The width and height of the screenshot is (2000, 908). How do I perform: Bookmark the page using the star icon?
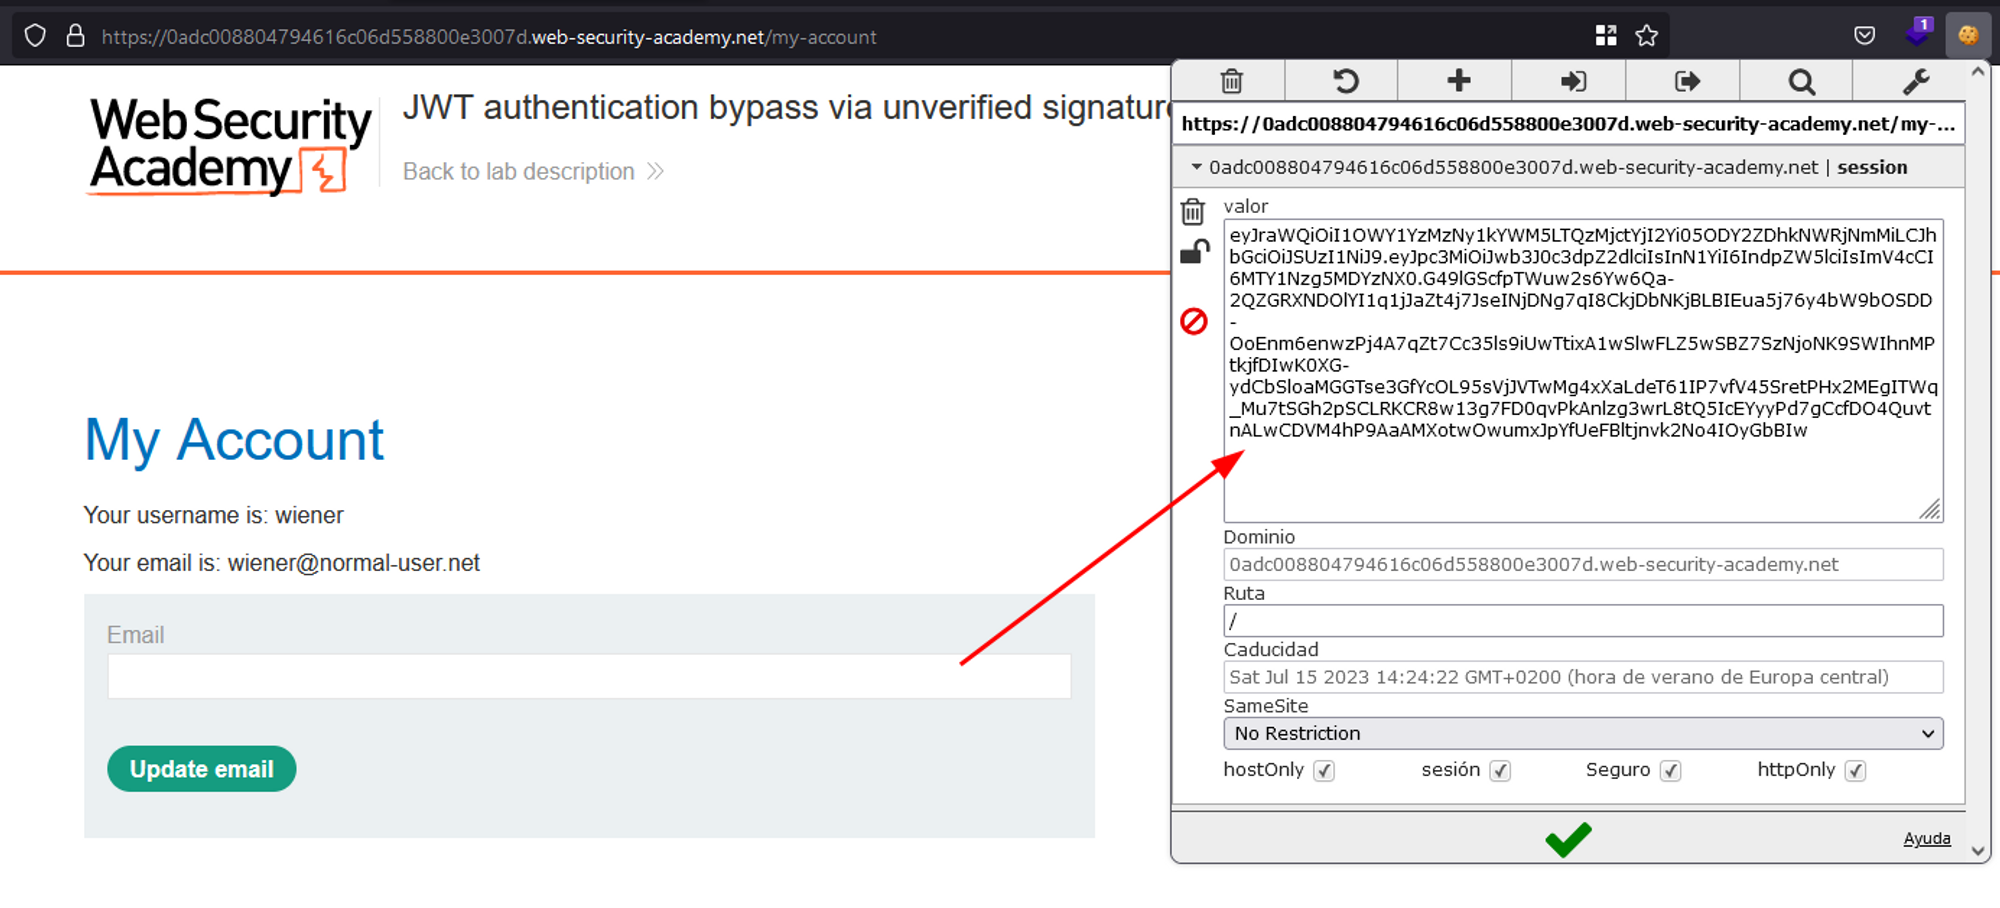pyautogui.click(x=1646, y=35)
